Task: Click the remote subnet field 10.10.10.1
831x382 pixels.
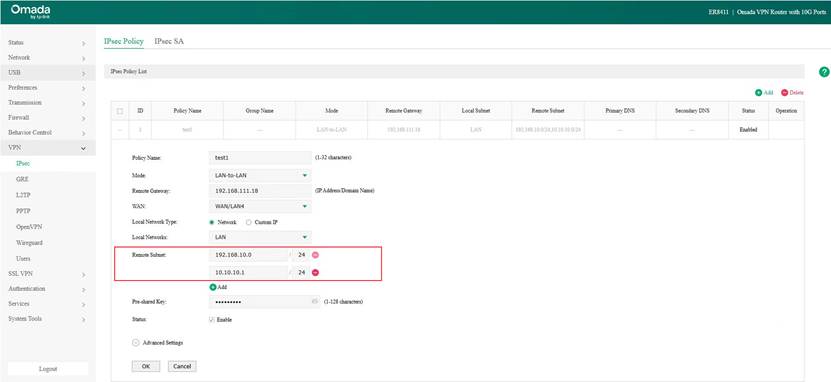Action: 249,272
